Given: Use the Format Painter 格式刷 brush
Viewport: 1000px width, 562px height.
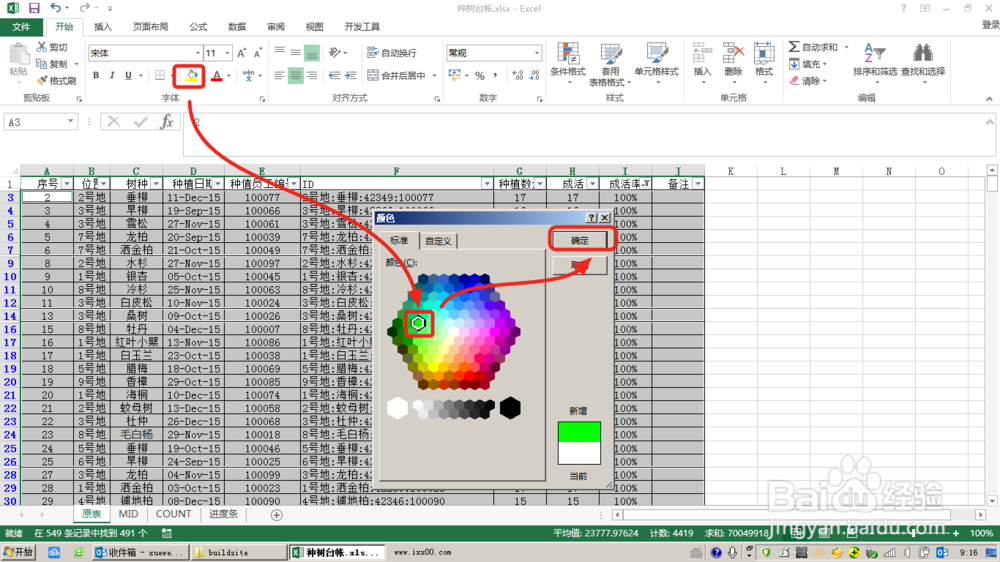Looking at the screenshot, I should (56, 81).
